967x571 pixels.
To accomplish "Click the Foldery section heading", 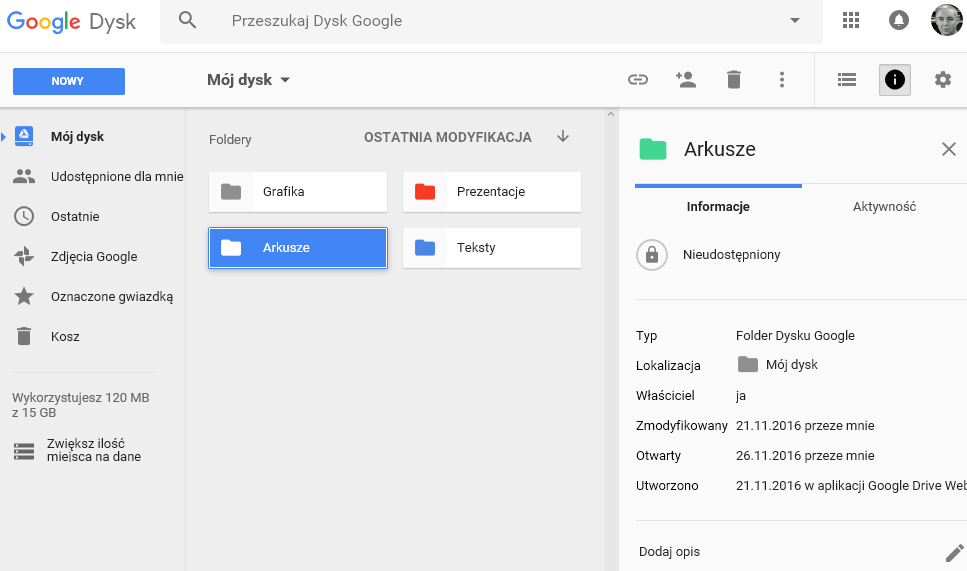I will [x=230, y=139].
